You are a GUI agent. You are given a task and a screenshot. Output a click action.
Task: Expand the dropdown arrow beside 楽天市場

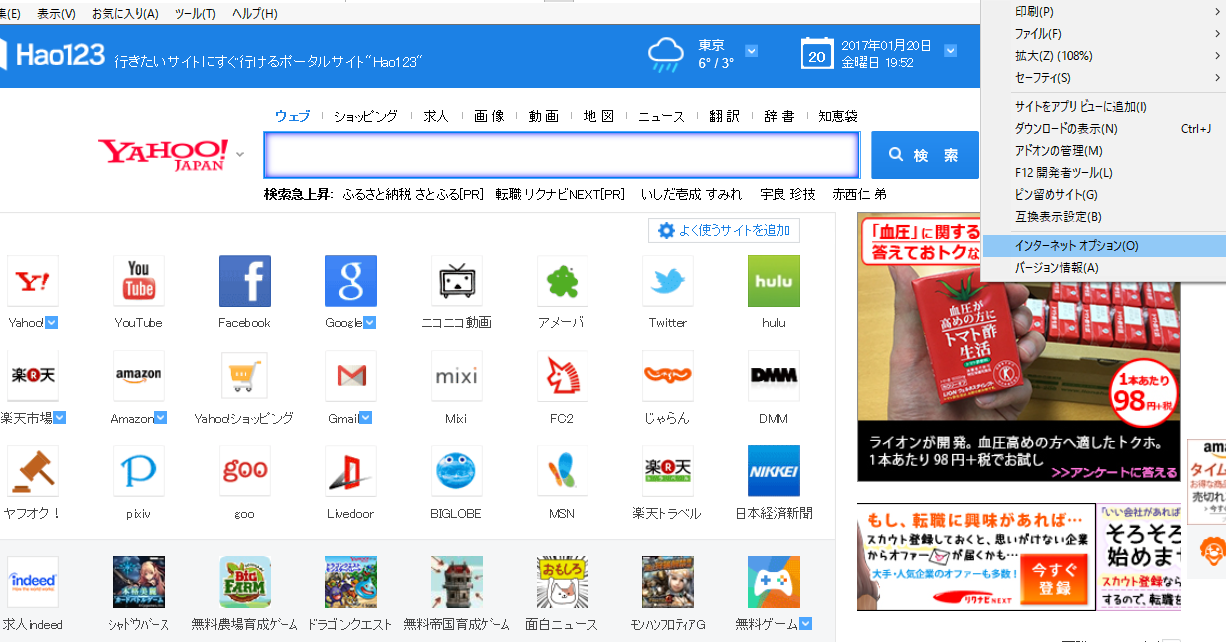point(60,418)
